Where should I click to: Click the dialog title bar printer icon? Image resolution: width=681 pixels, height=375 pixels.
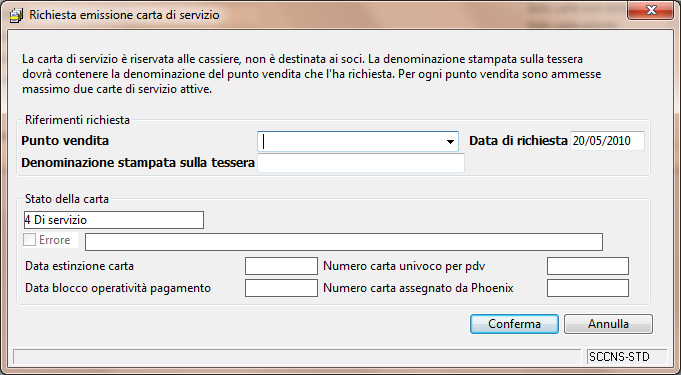click(16, 15)
